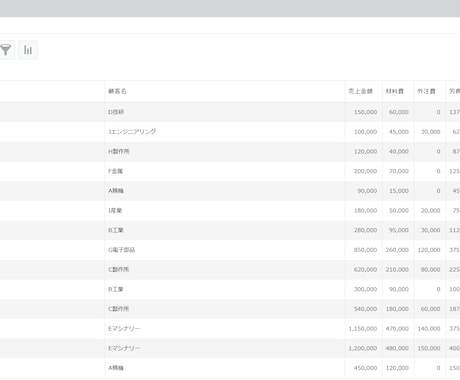The height and width of the screenshot is (380, 460).
Task: Click material cost 50,000 for I産業
Action: coord(399,210)
